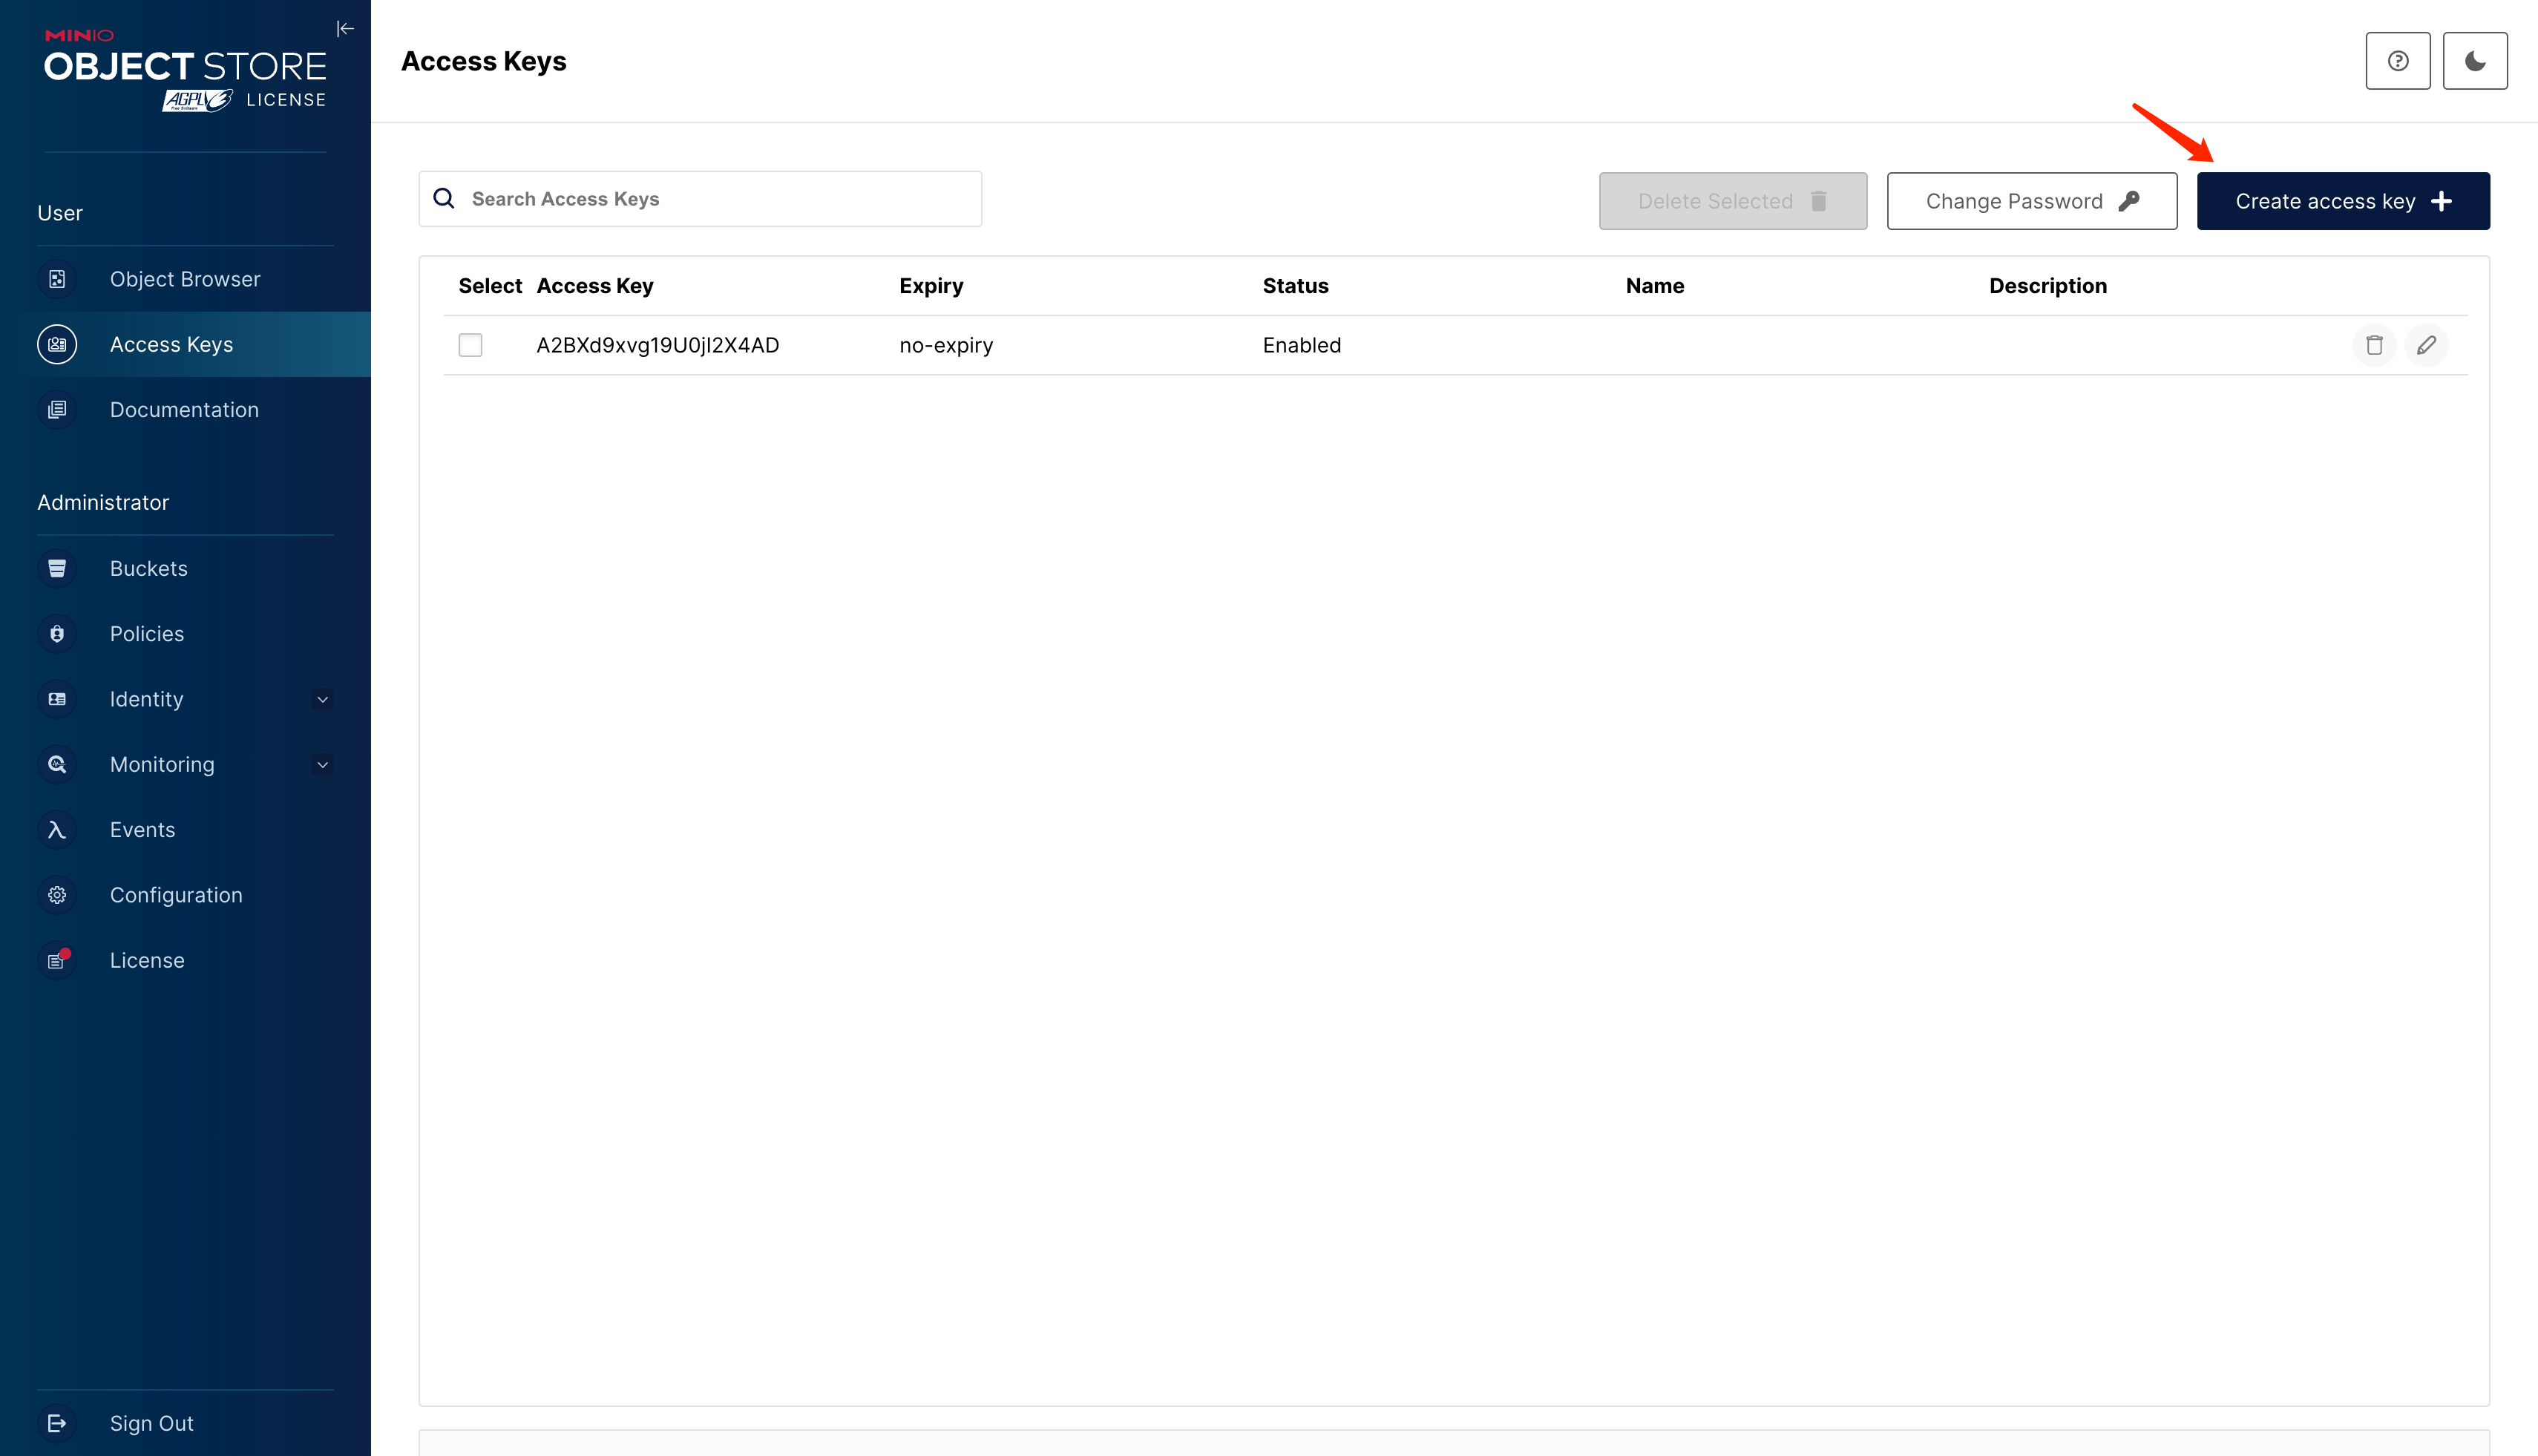Click Create access key button

2343,201
